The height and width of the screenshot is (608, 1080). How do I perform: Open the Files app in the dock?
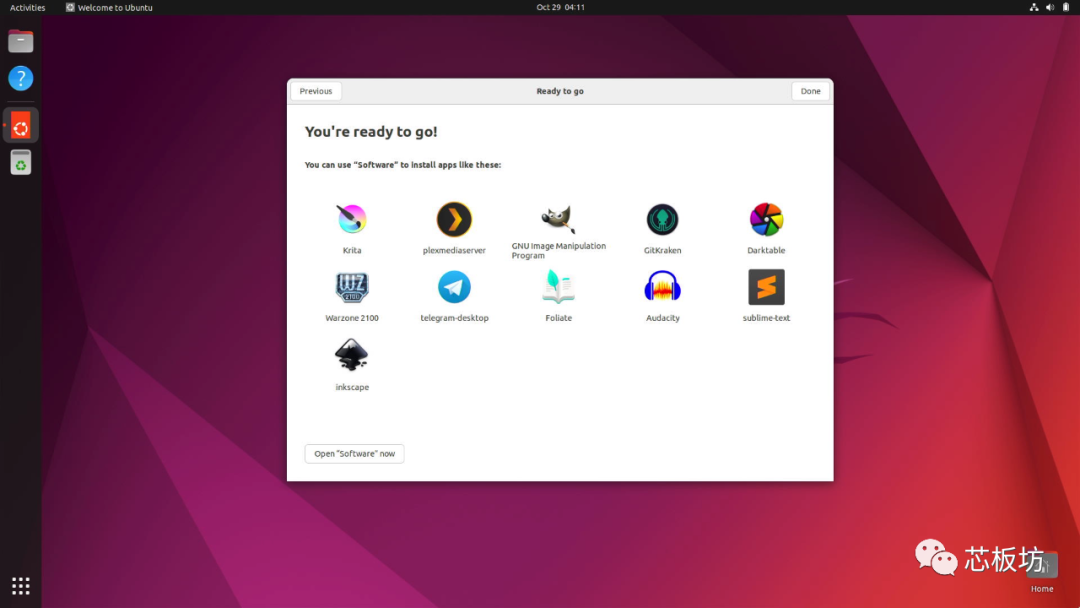[x=21, y=41]
